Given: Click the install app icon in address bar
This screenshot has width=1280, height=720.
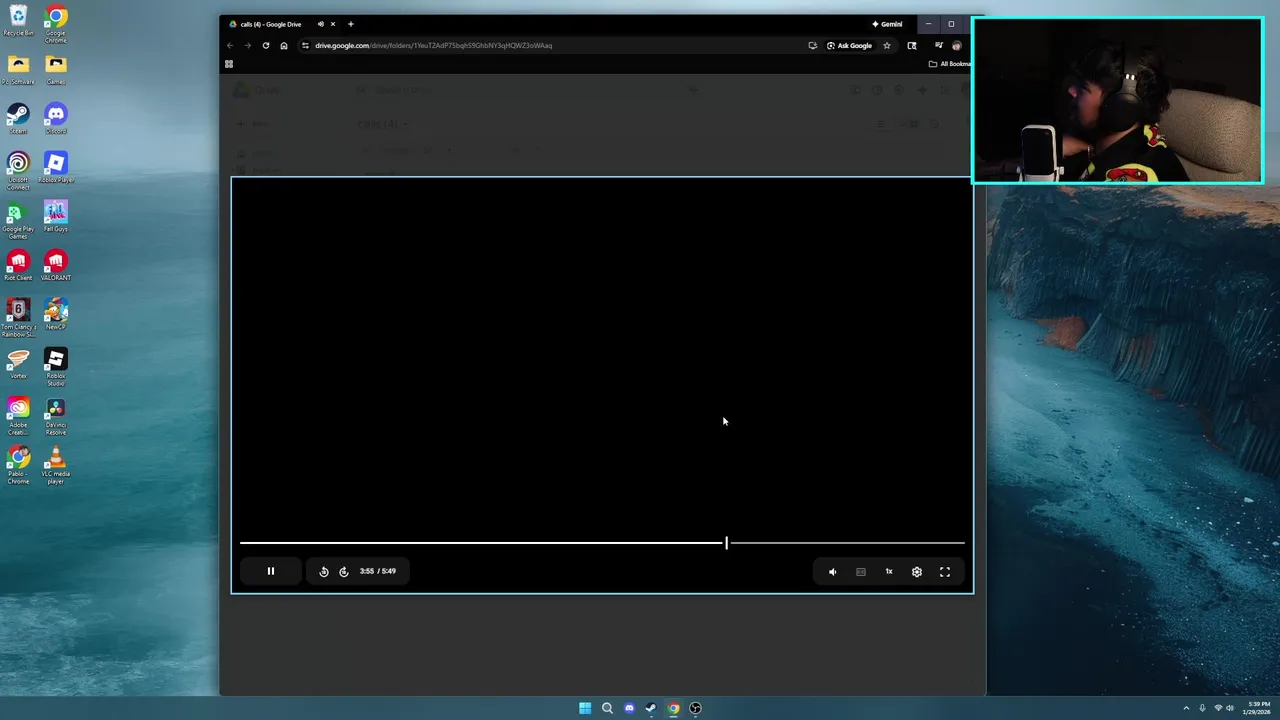Looking at the screenshot, I should click(x=812, y=45).
